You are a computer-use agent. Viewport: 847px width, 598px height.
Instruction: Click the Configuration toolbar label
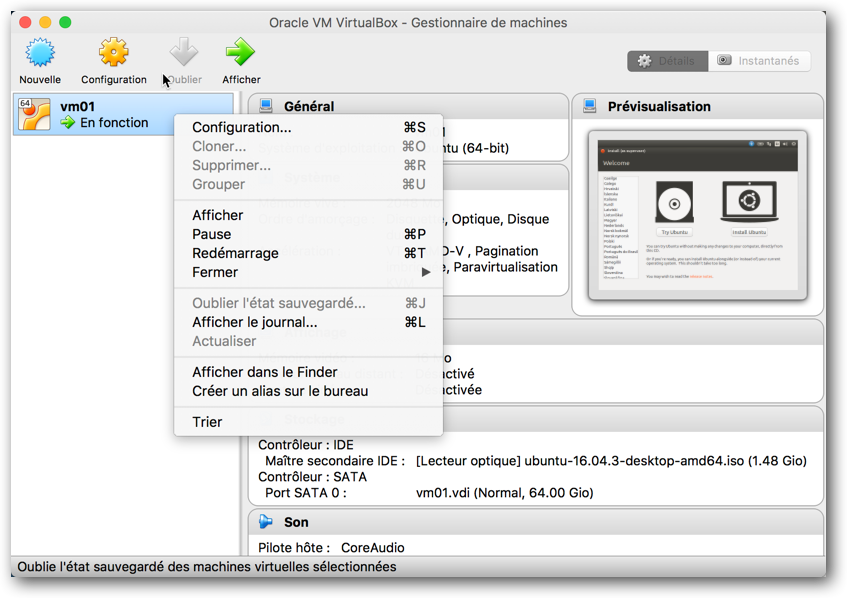click(113, 79)
